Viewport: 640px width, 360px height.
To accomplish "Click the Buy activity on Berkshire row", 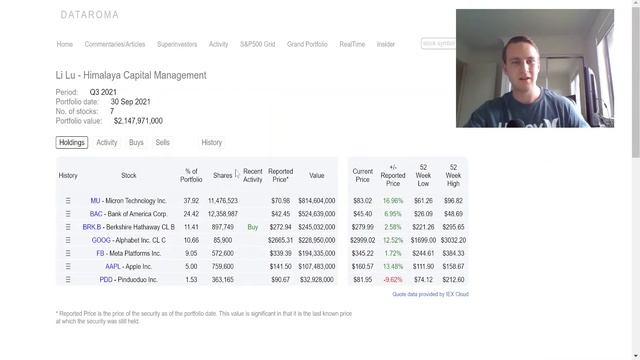I will coord(253,227).
